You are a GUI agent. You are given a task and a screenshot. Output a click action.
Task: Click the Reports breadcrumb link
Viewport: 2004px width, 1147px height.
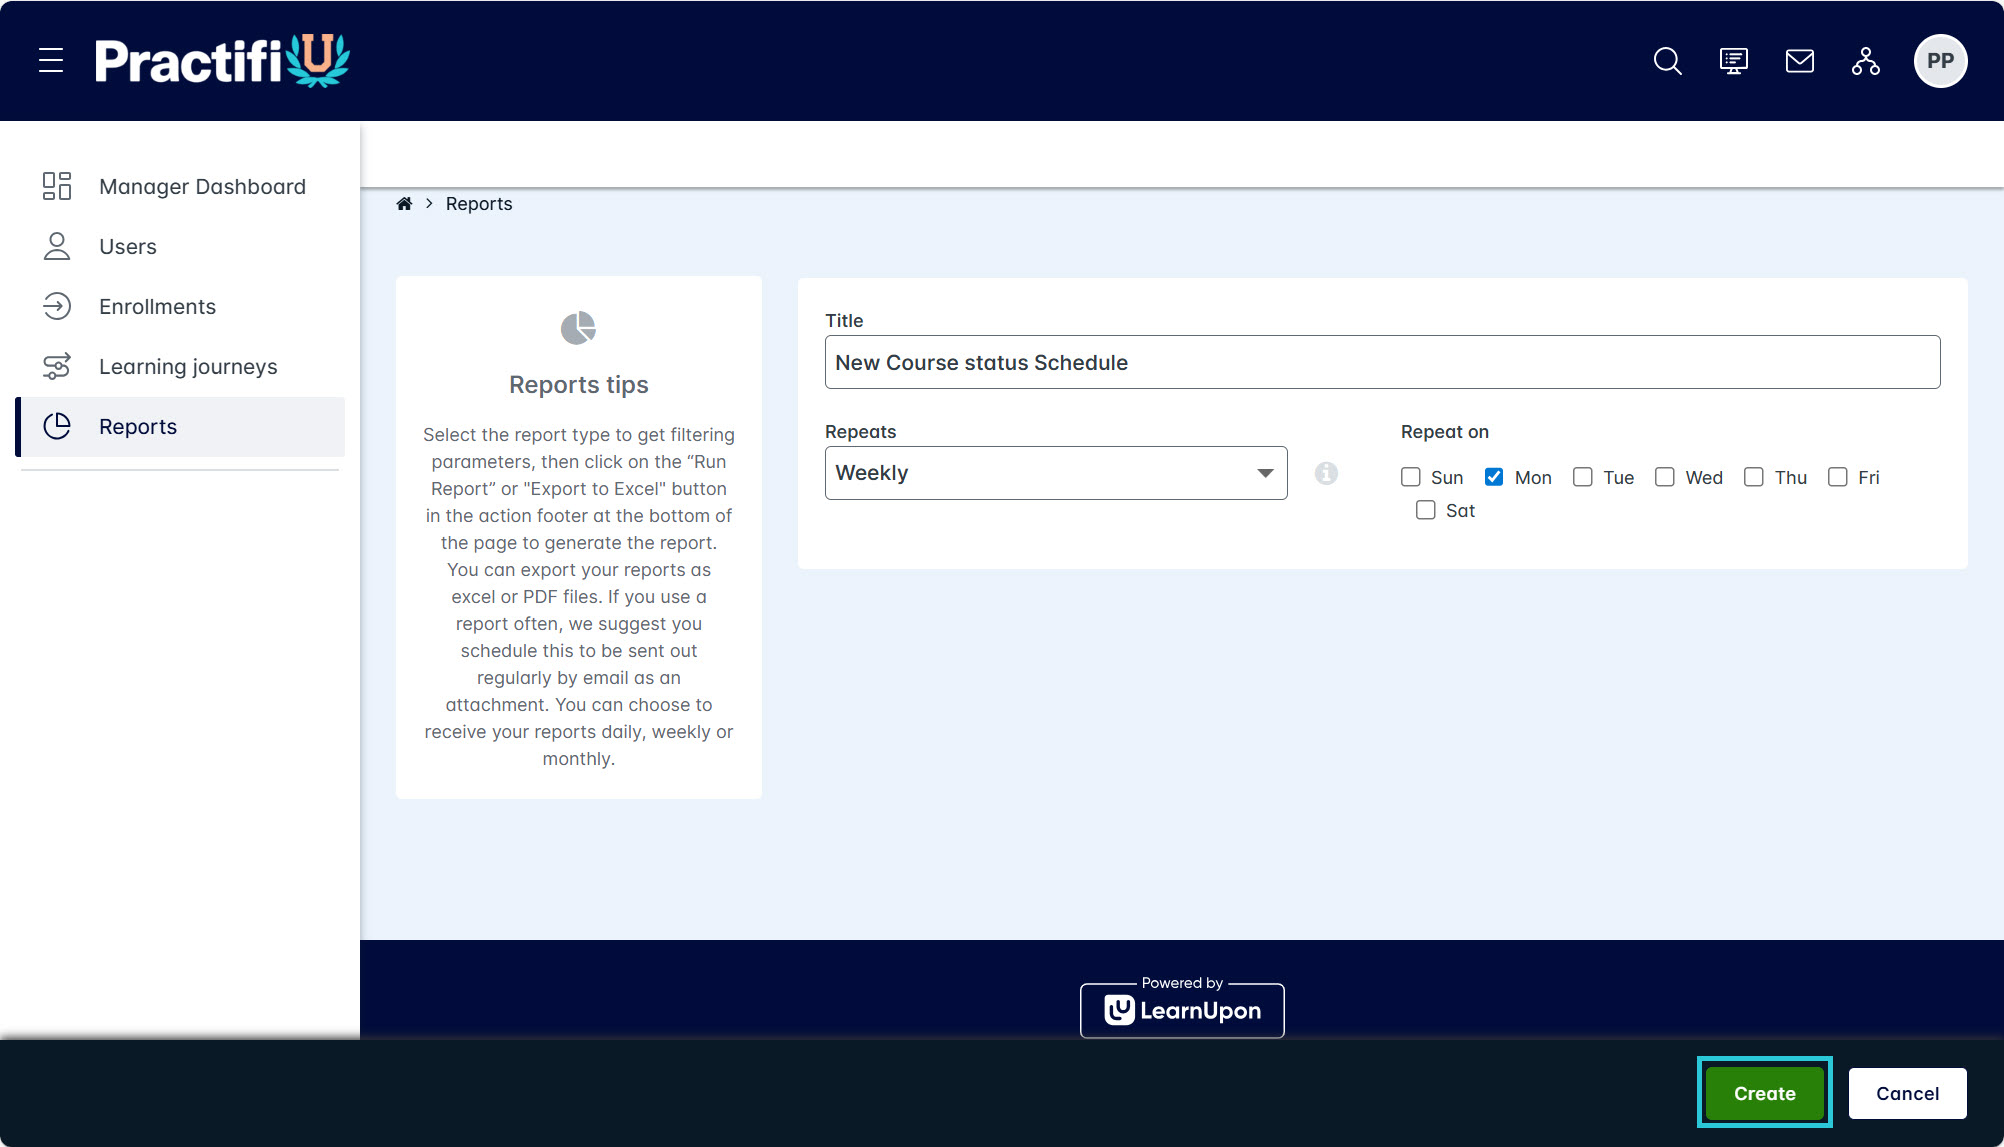(479, 204)
